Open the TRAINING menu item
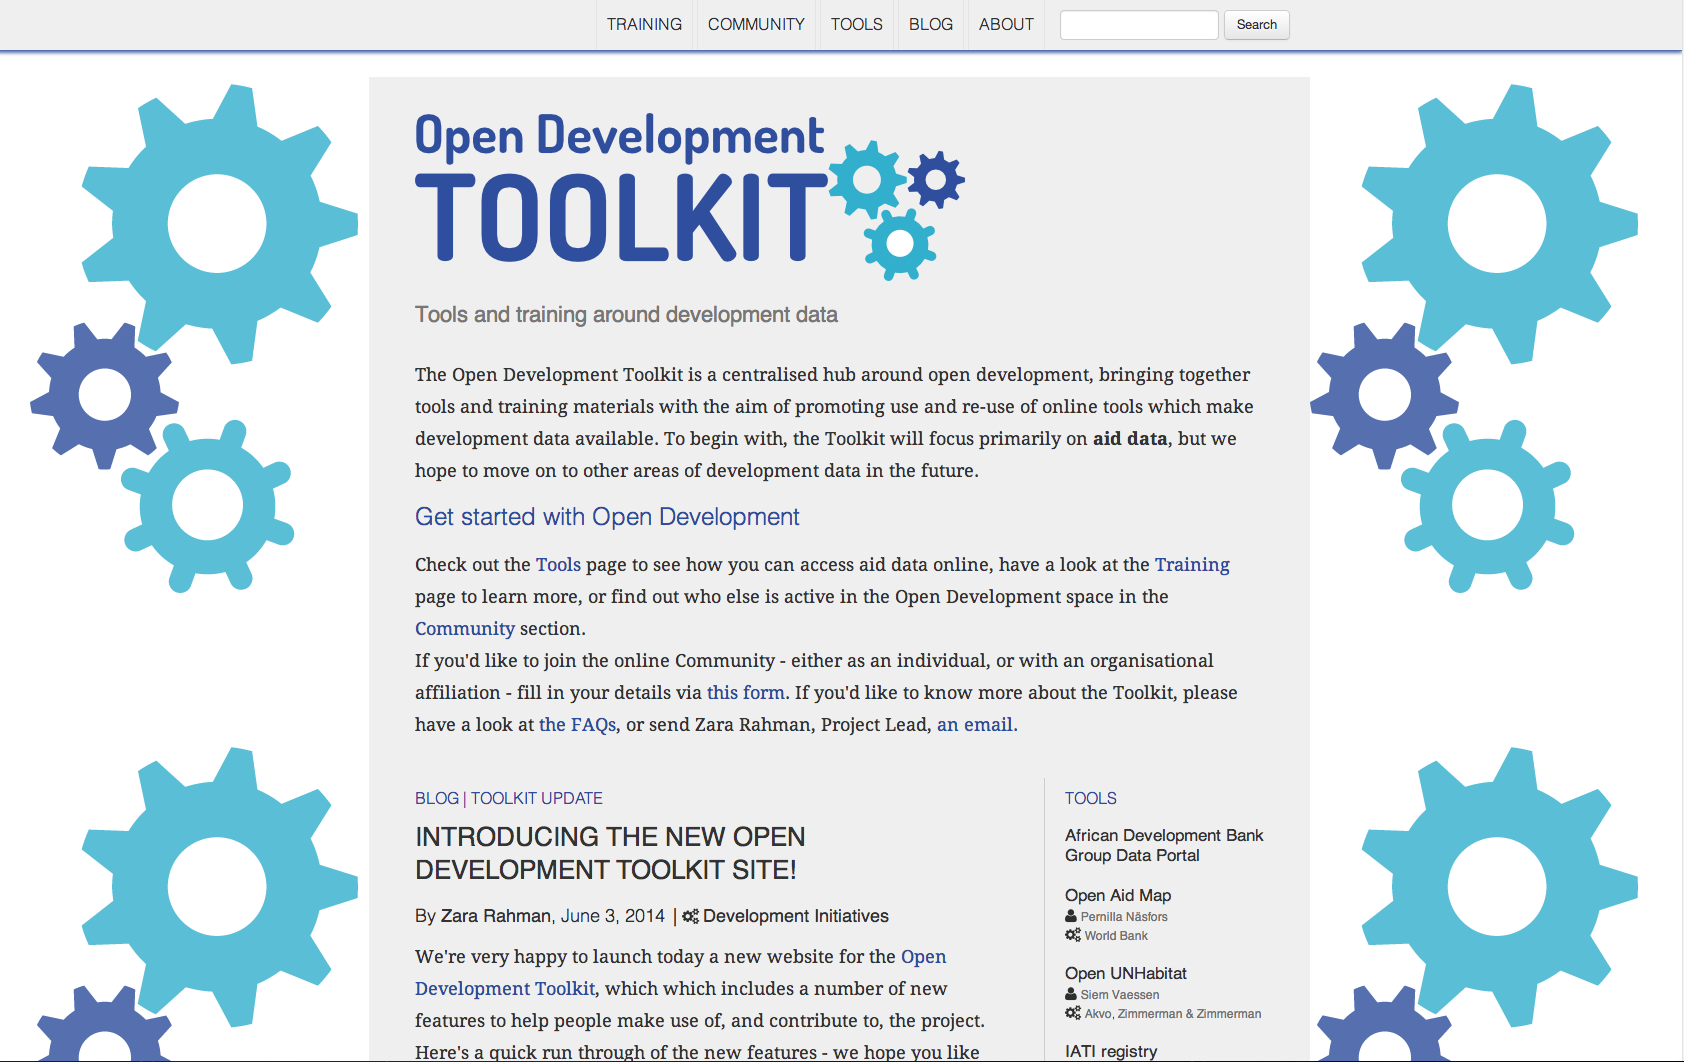The width and height of the screenshot is (1684, 1062). pos(644,24)
